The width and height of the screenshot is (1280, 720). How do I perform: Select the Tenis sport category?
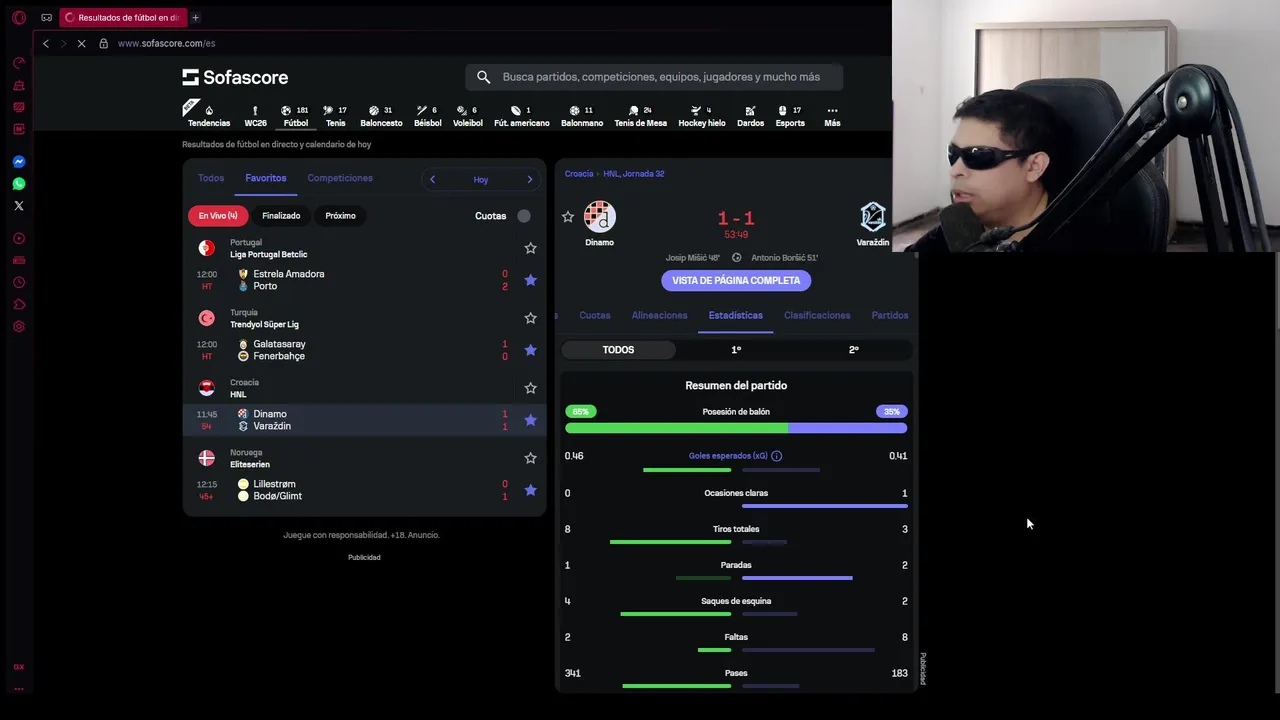coord(335,116)
